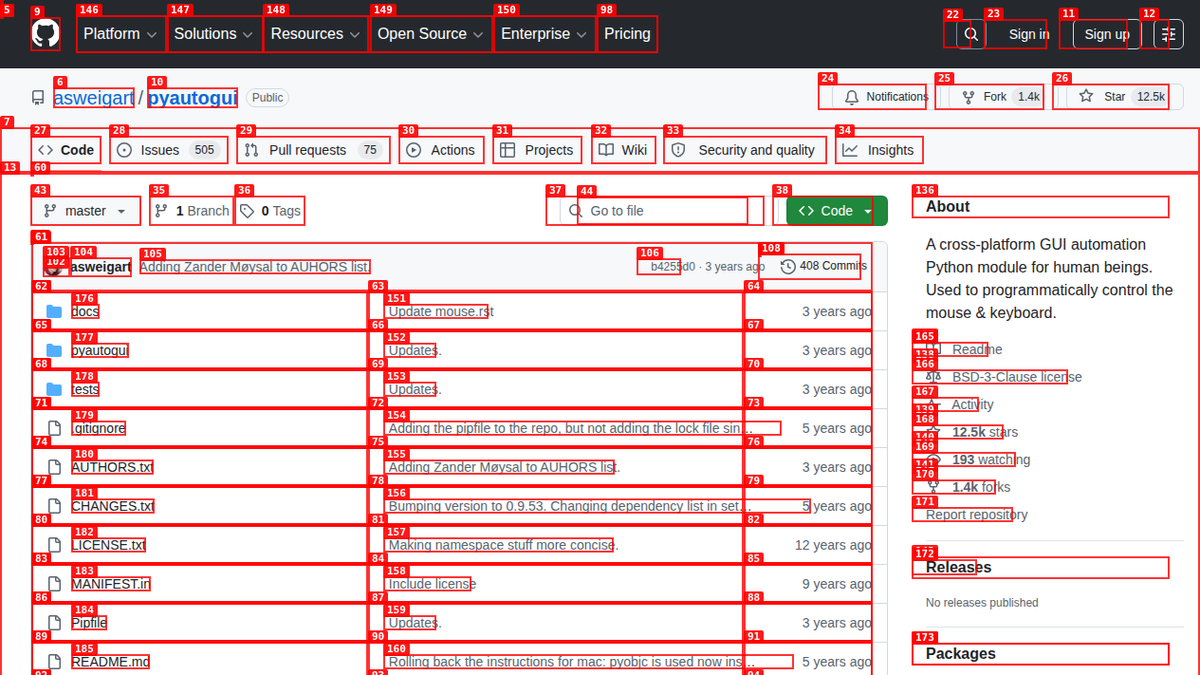The width and height of the screenshot is (1200, 675).
Task: Click the asweigart author name in commit row
Action: click(101, 267)
